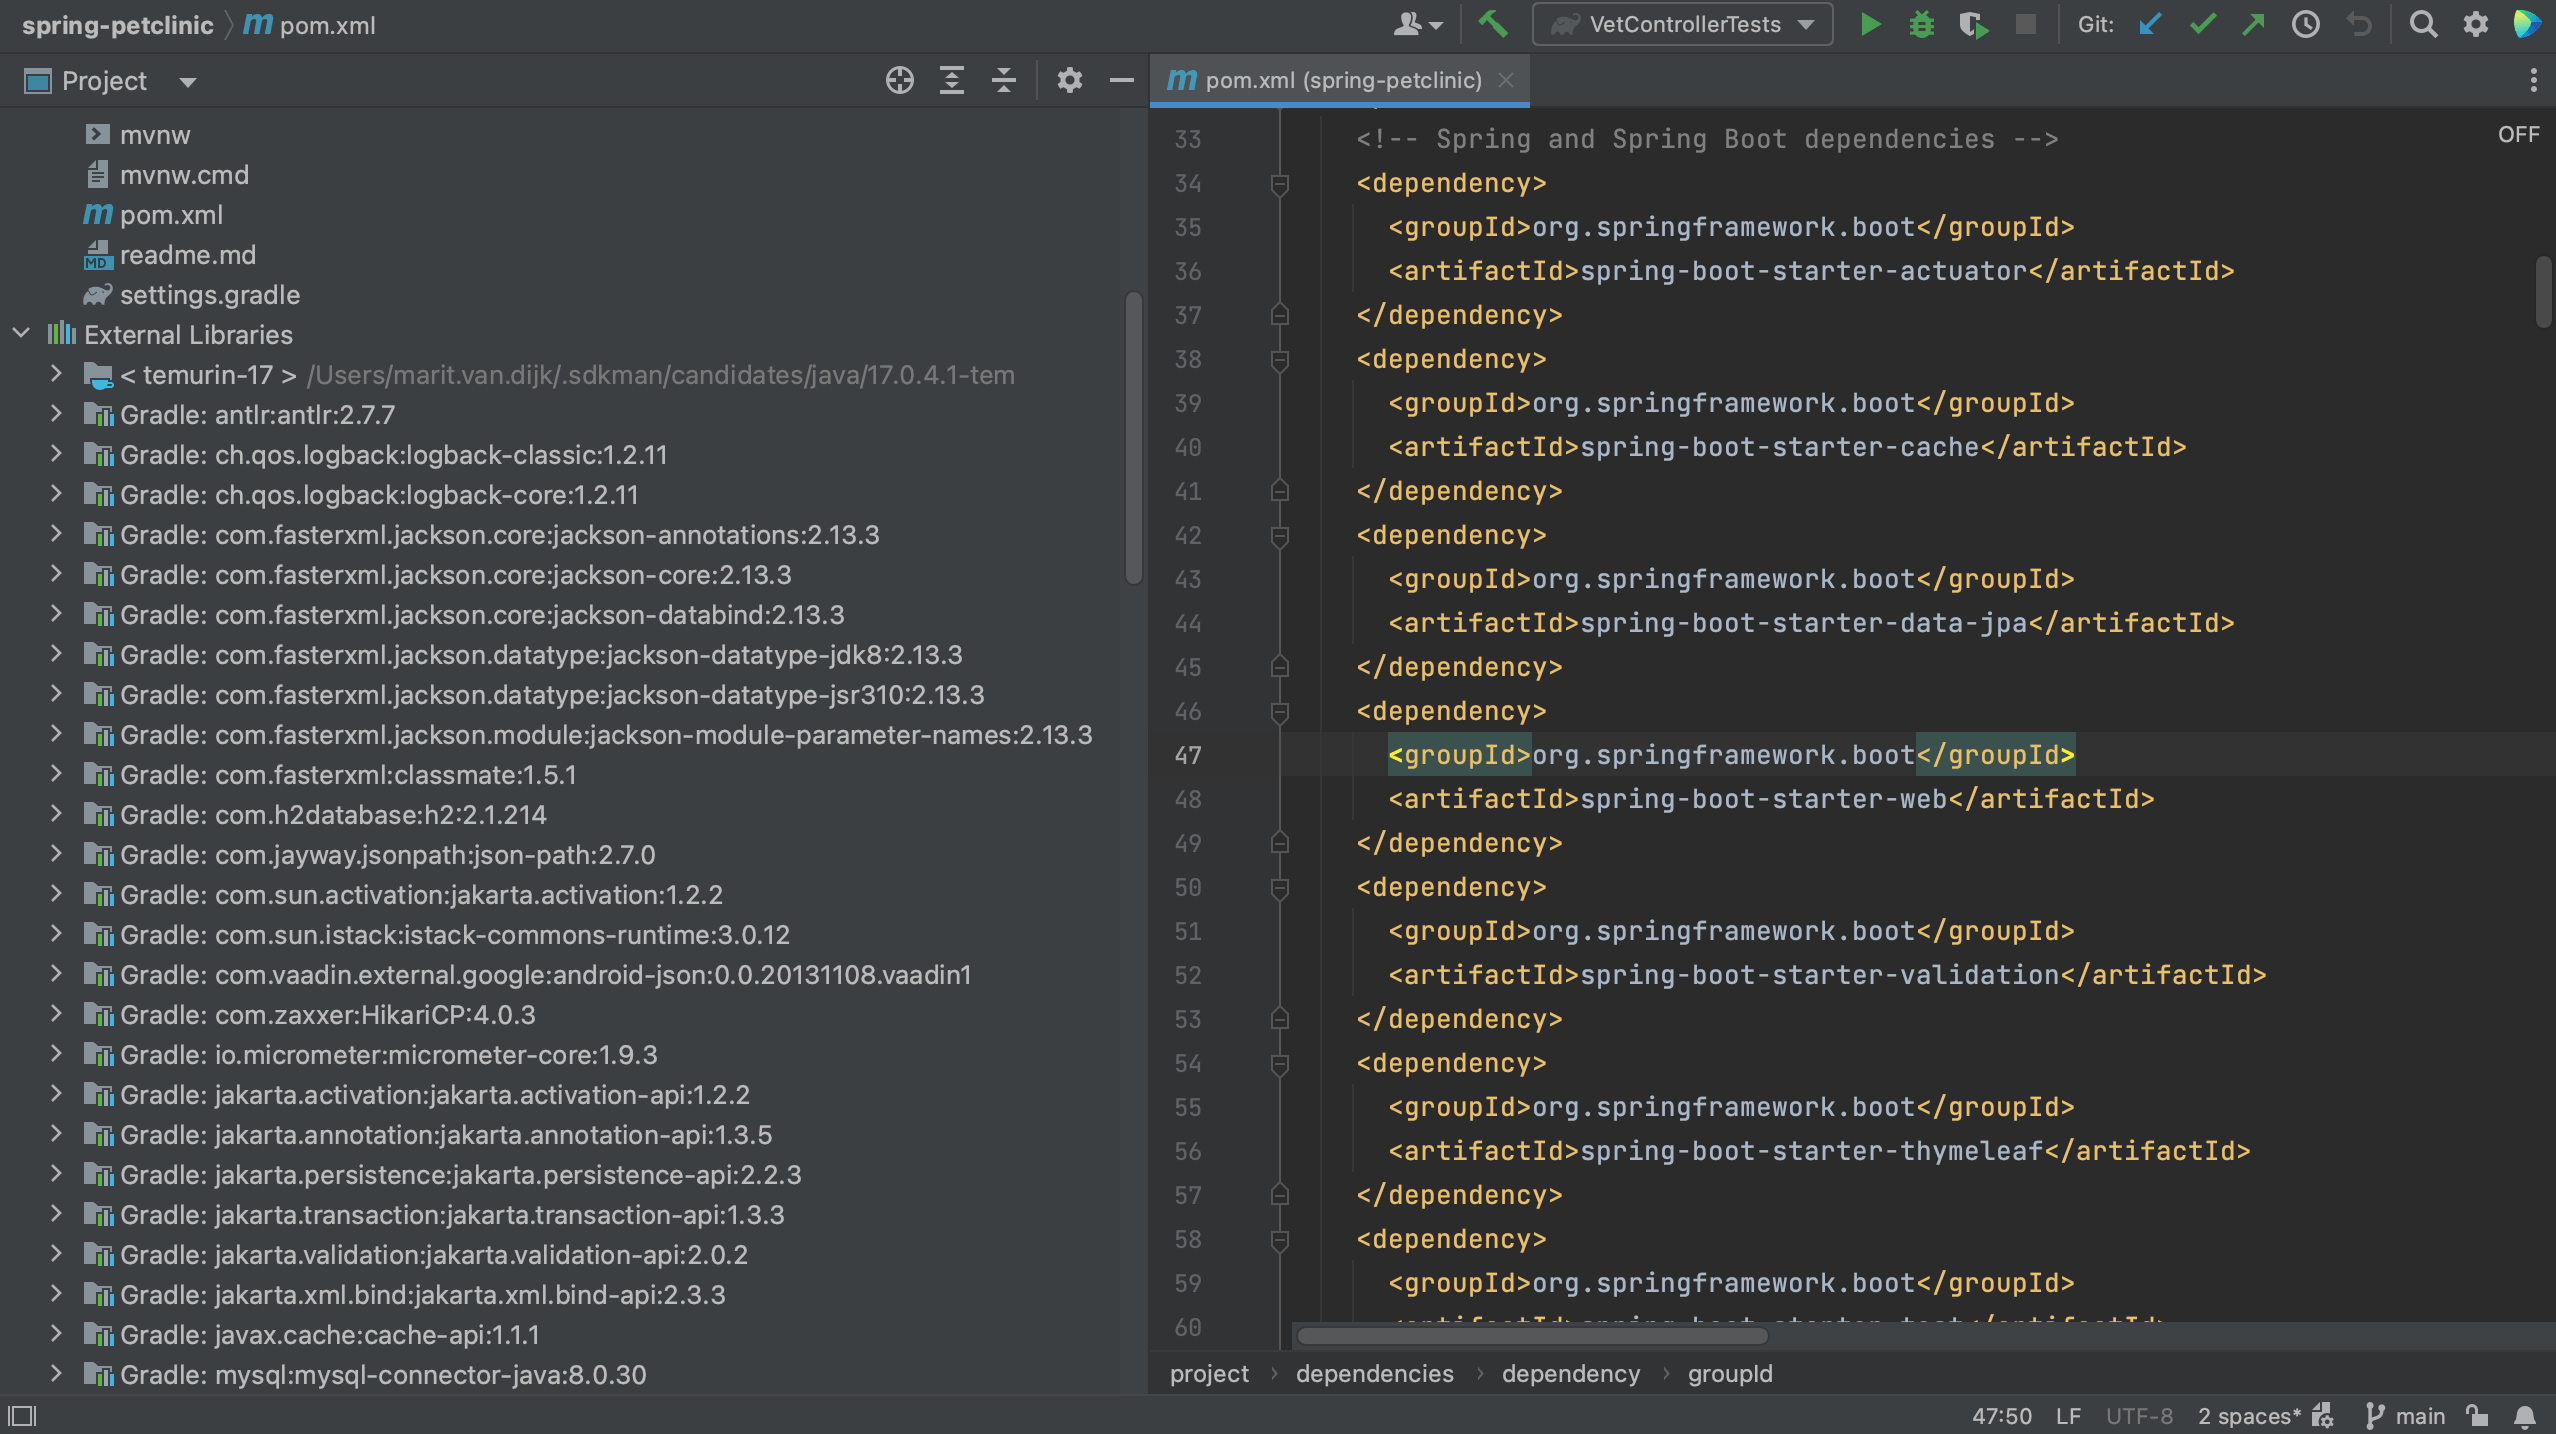Expand the temurin-17 JDK node
The image size is (2556, 1434).
(55, 374)
